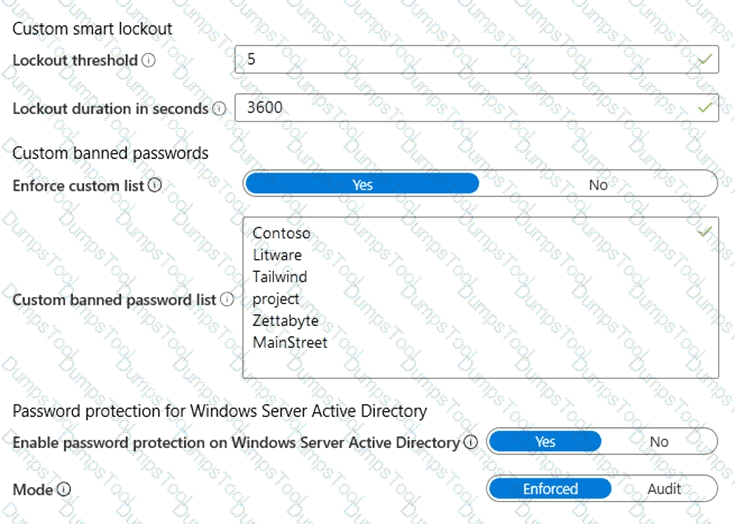735x524 pixels.
Task: Click the info icon beside Lockout duration in seconds
Action: 219,108
